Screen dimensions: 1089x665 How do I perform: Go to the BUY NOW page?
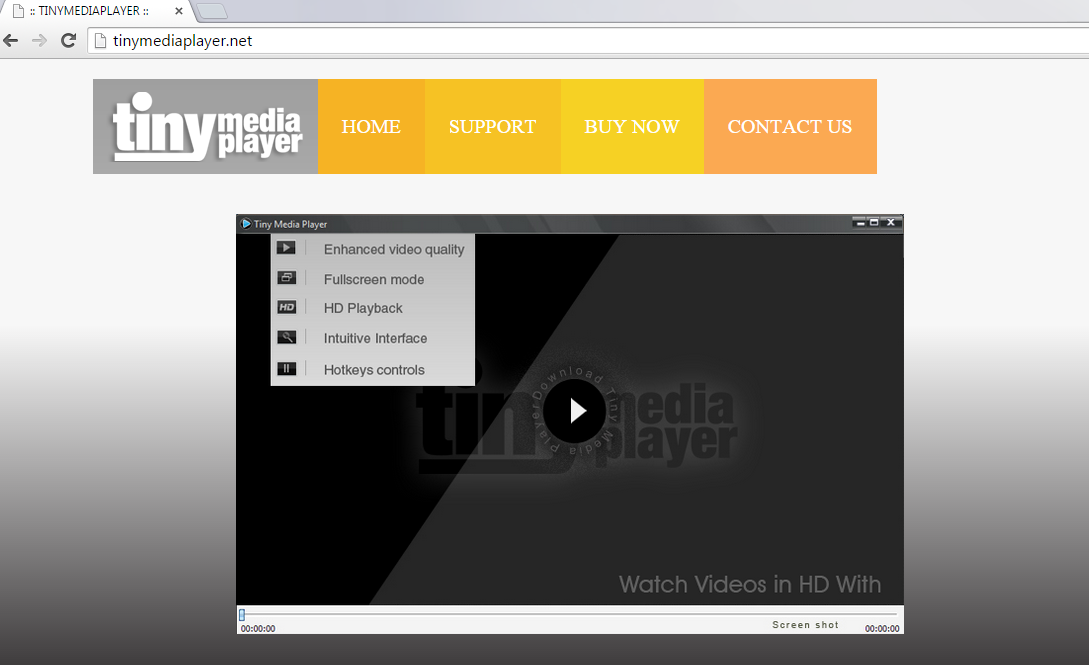click(632, 126)
